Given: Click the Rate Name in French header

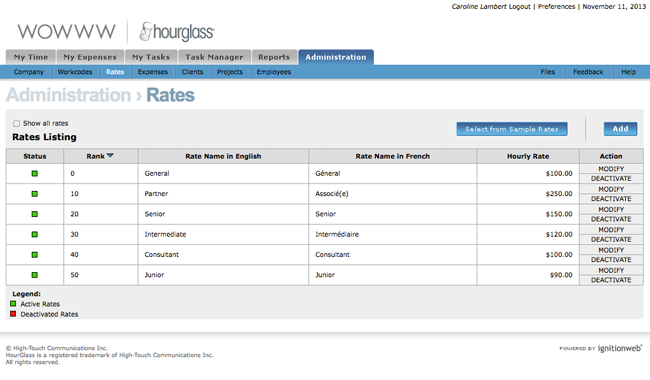Looking at the screenshot, I should tap(393, 156).
